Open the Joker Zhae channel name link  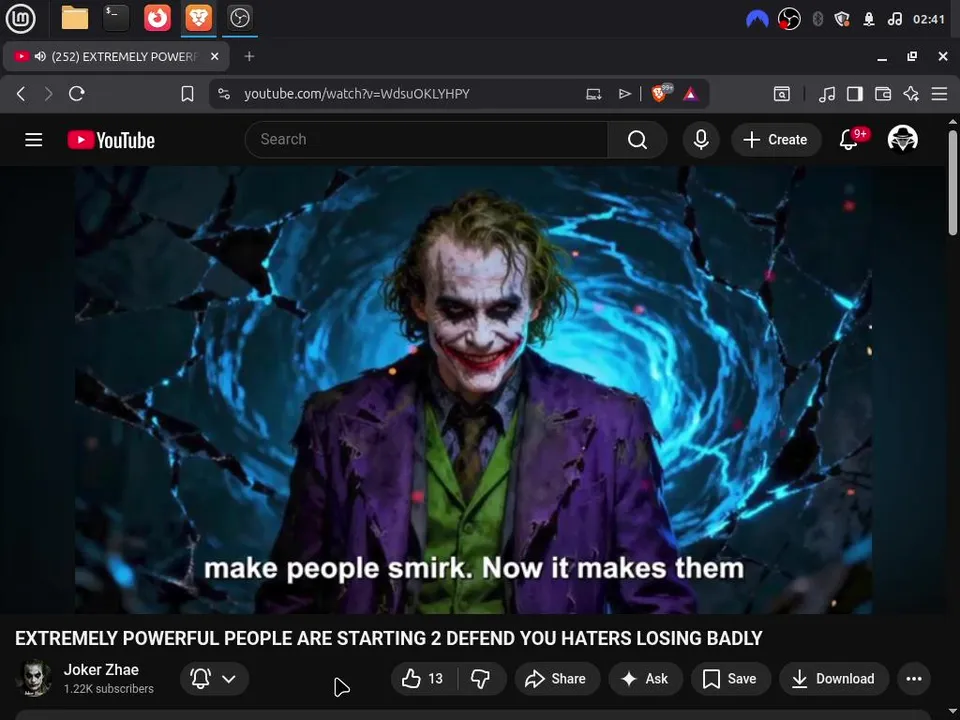[x=101, y=670]
